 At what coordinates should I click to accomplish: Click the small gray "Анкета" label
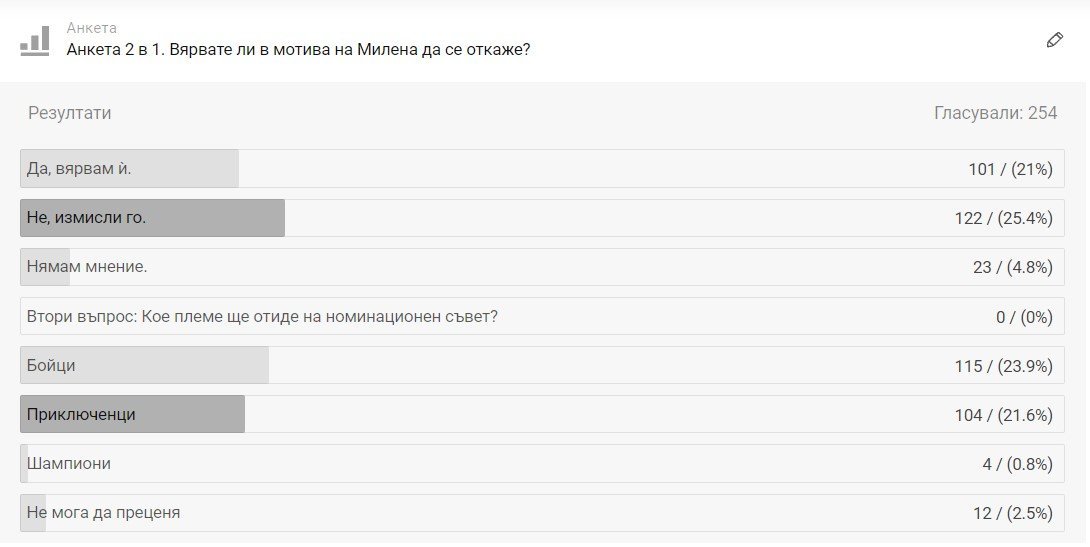tap(92, 28)
